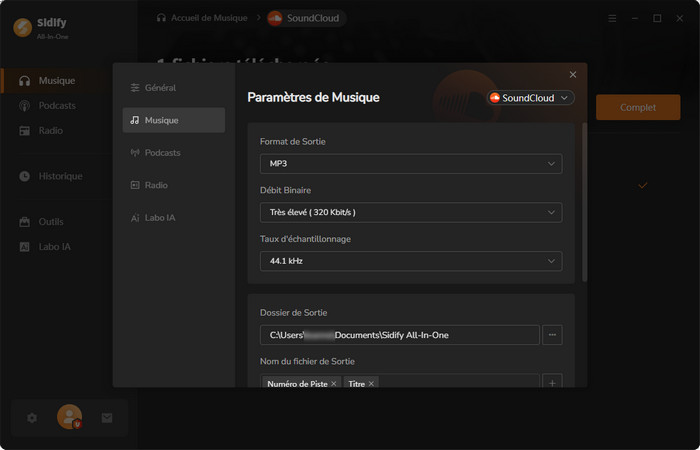Click the Dossier de Sortie path field
Image resolution: width=700 pixels, height=450 pixels.
coord(400,335)
